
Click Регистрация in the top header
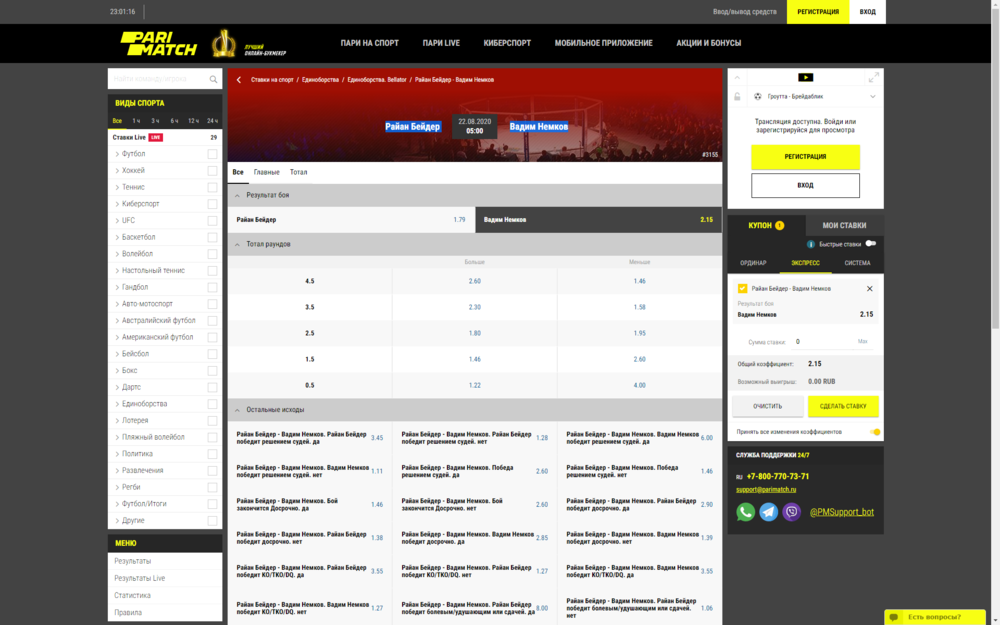818,12
